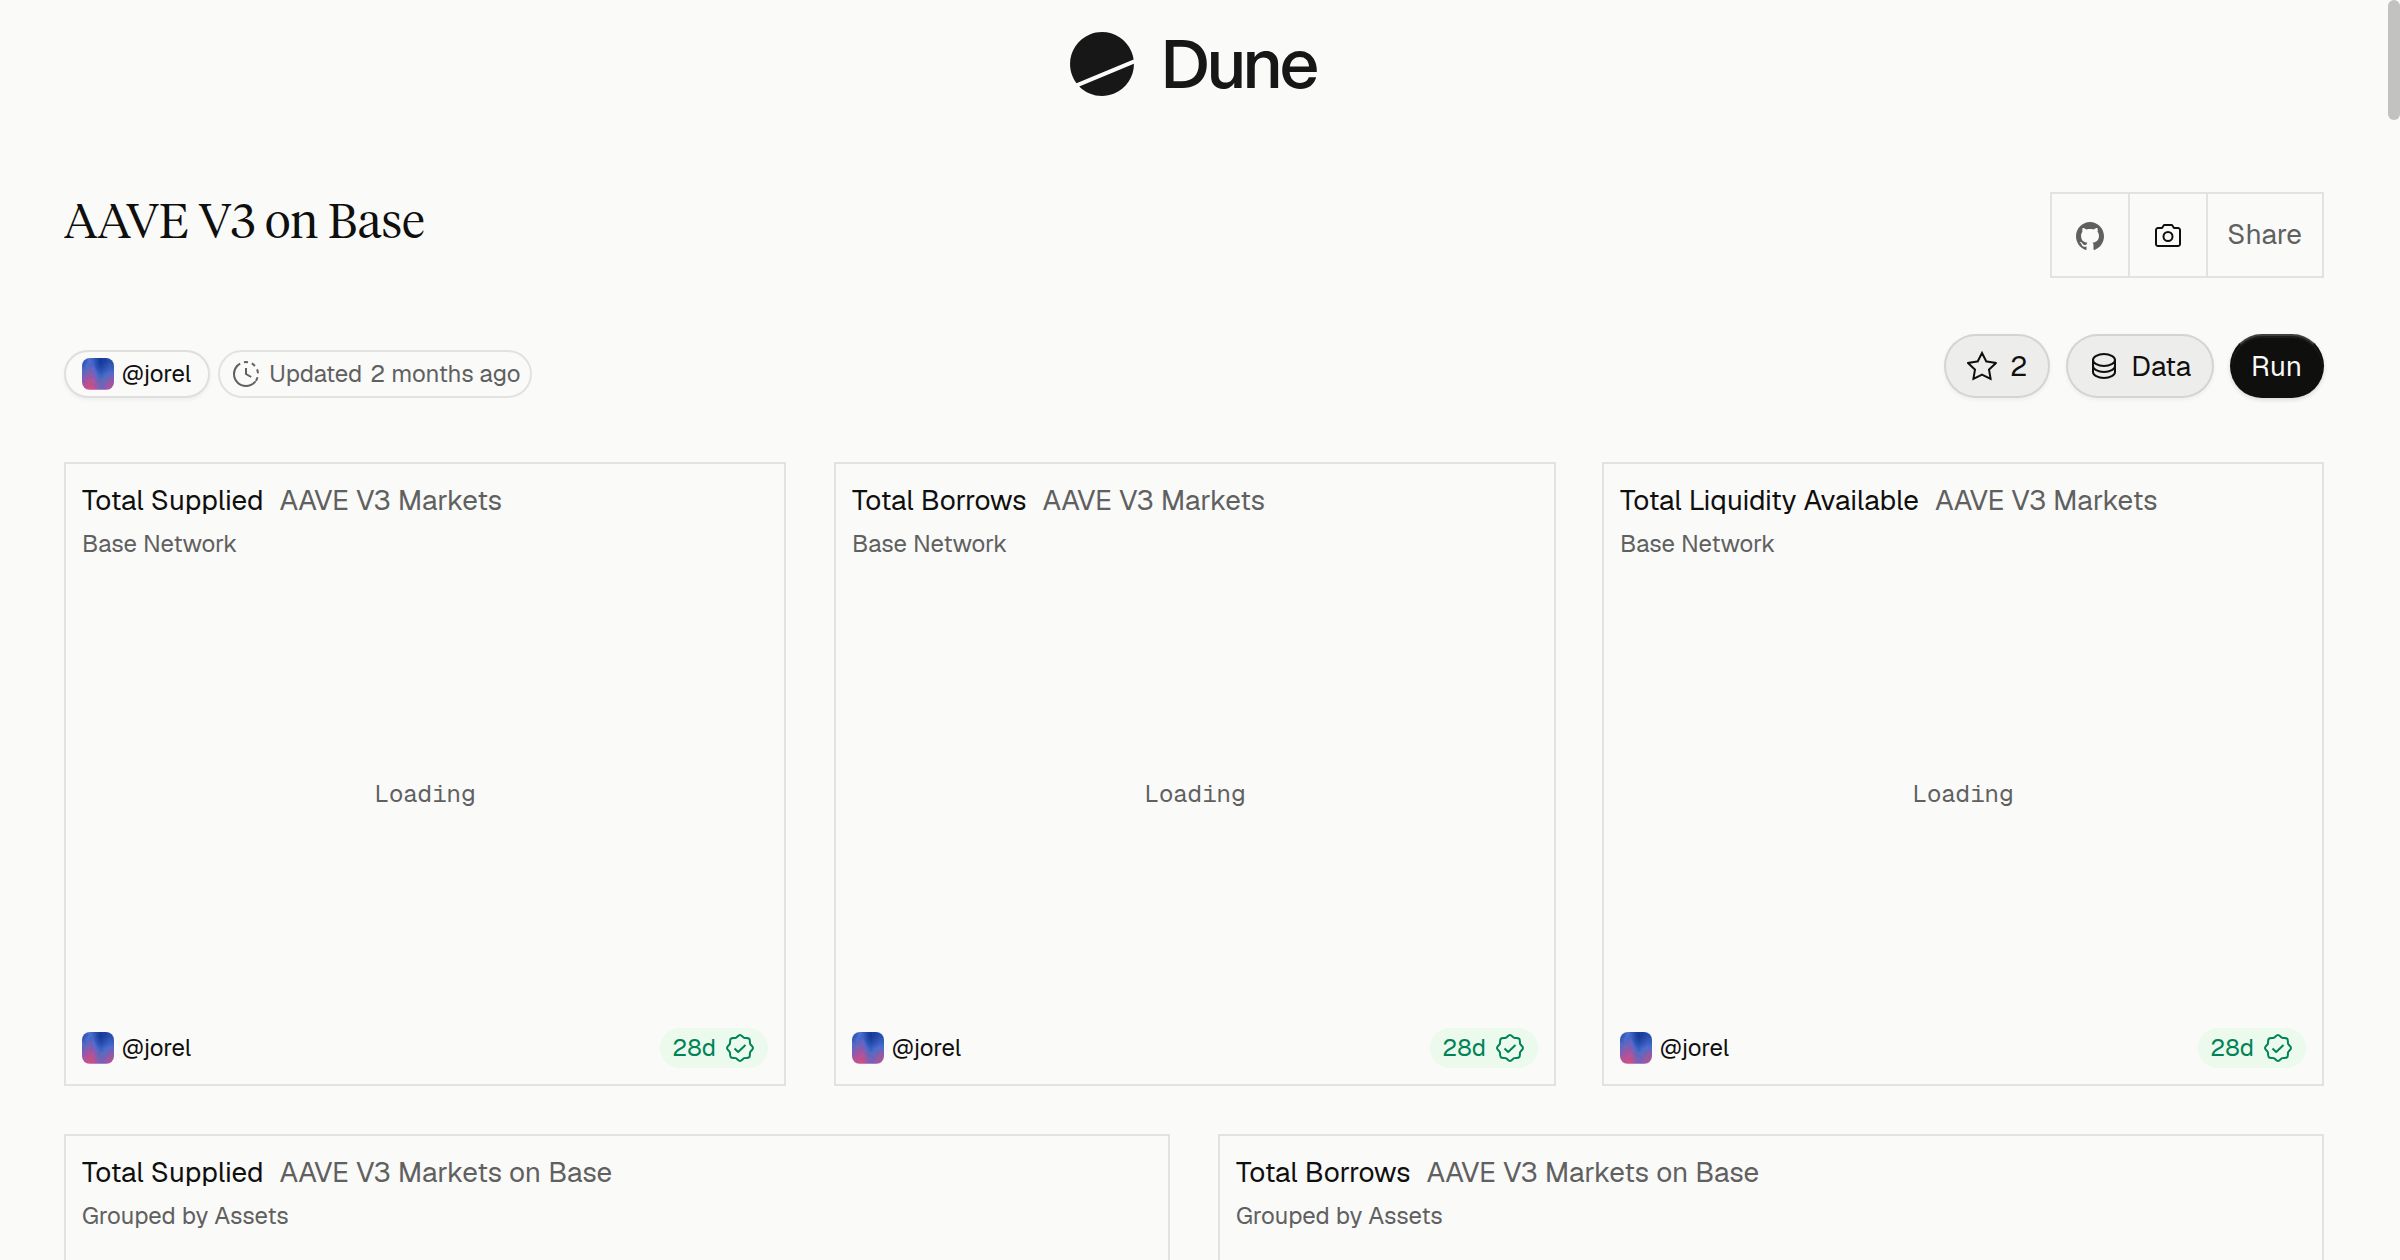Open @jorel avatar in Total Borrows card footer
The width and height of the screenshot is (2400, 1260).
868,1047
